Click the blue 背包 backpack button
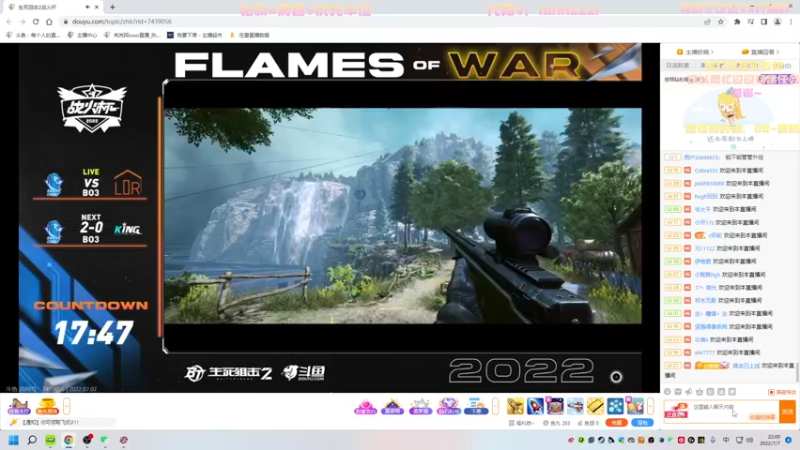 tap(642, 422)
